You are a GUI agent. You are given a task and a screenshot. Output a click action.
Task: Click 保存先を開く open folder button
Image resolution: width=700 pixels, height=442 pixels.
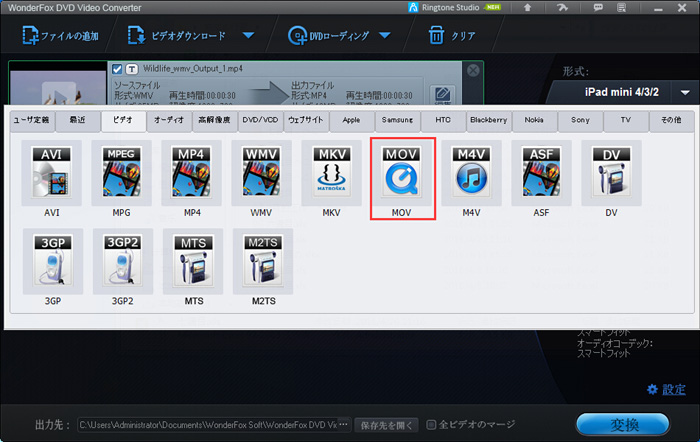click(387, 425)
